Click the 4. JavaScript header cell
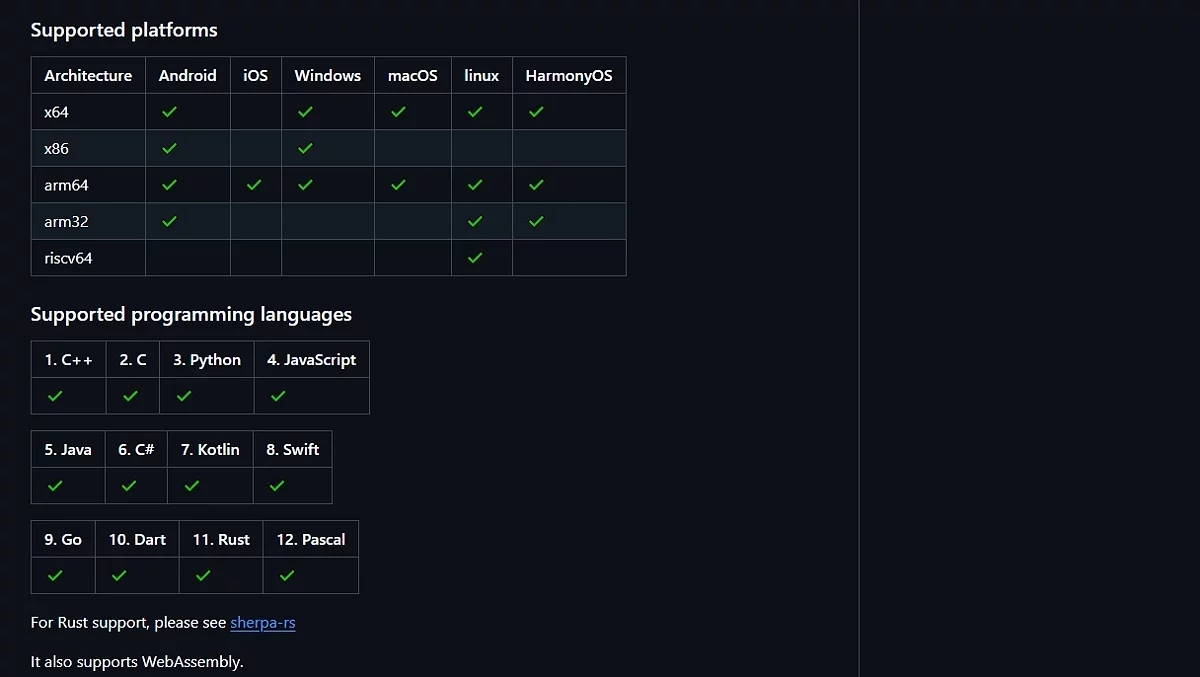The height and width of the screenshot is (677, 1200). tap(311, 360)
